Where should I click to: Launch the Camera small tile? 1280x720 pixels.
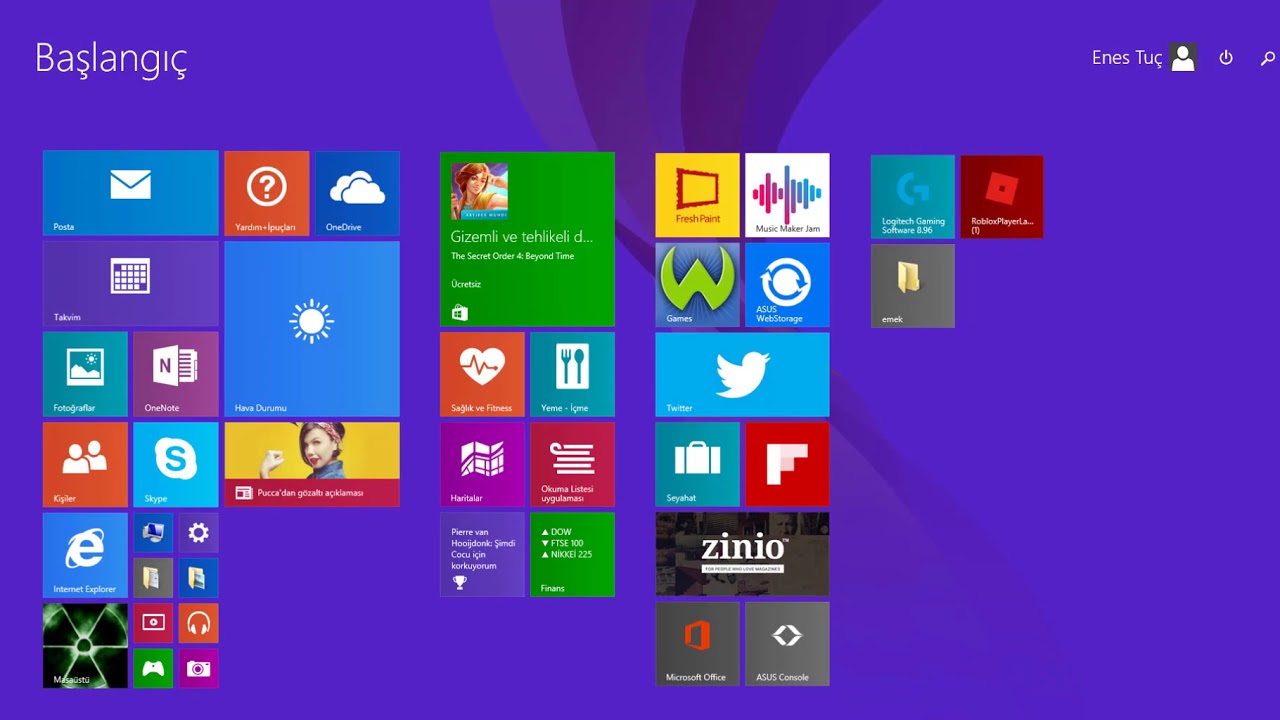coord(199,669)
